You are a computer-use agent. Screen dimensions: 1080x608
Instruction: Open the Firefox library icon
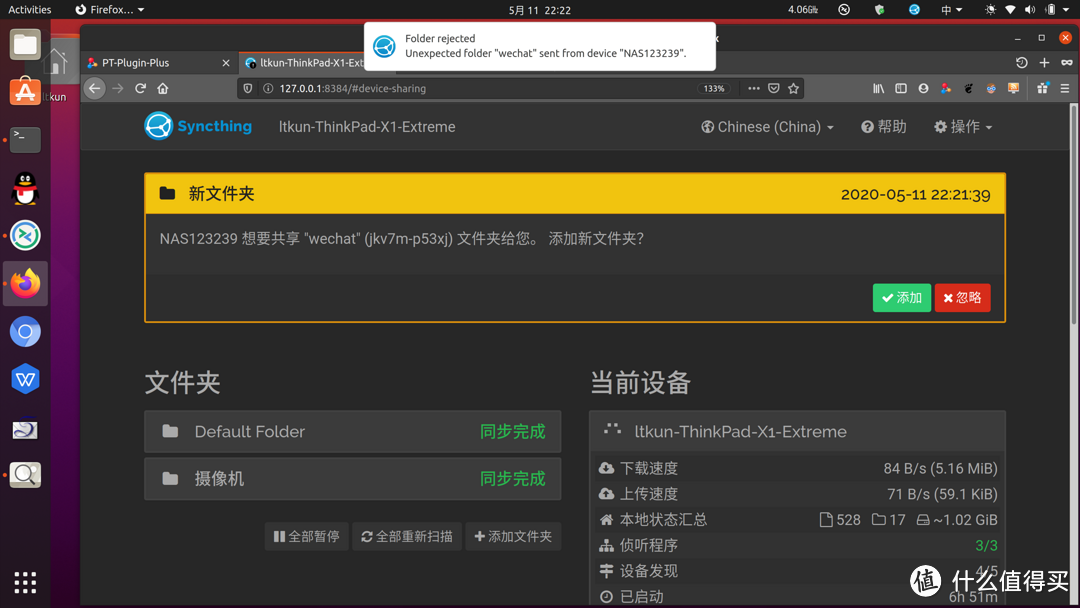click(878, 88)
